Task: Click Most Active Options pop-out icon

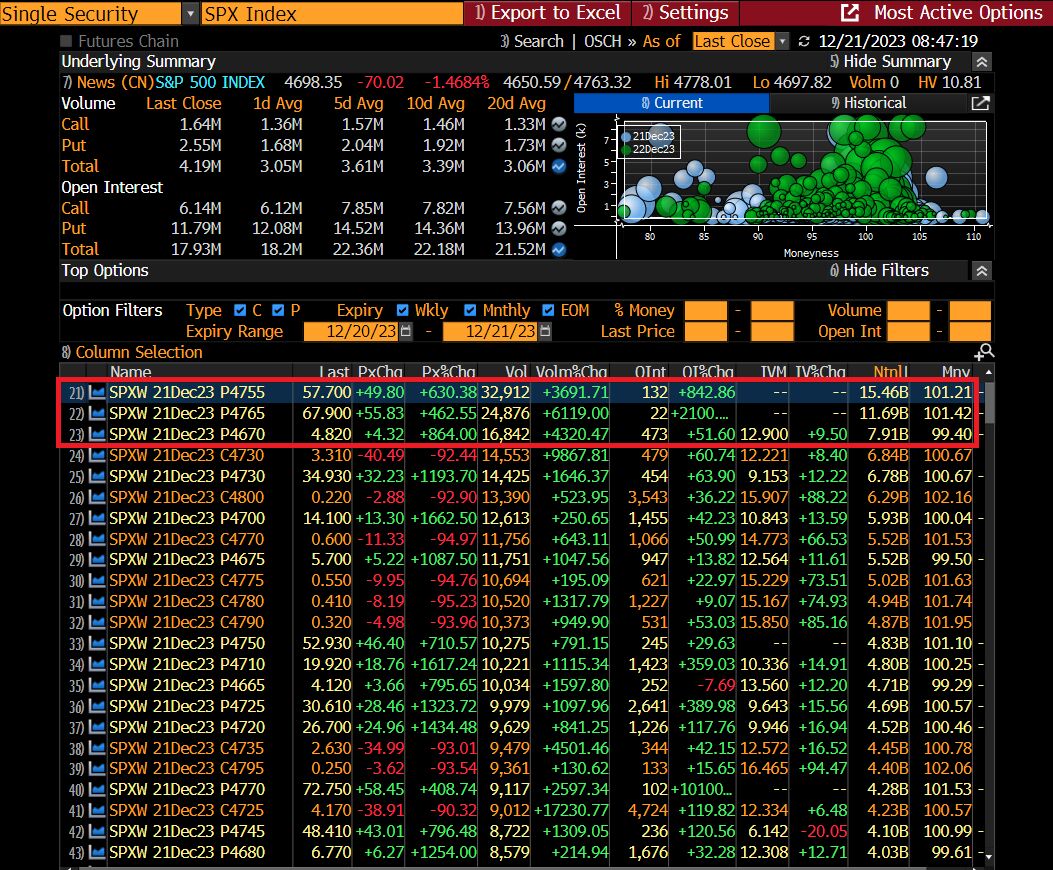Action: 850,12
